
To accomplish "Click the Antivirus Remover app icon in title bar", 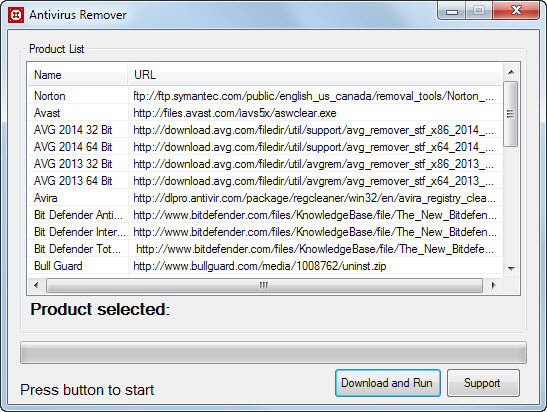I will [x=16, y=15].
